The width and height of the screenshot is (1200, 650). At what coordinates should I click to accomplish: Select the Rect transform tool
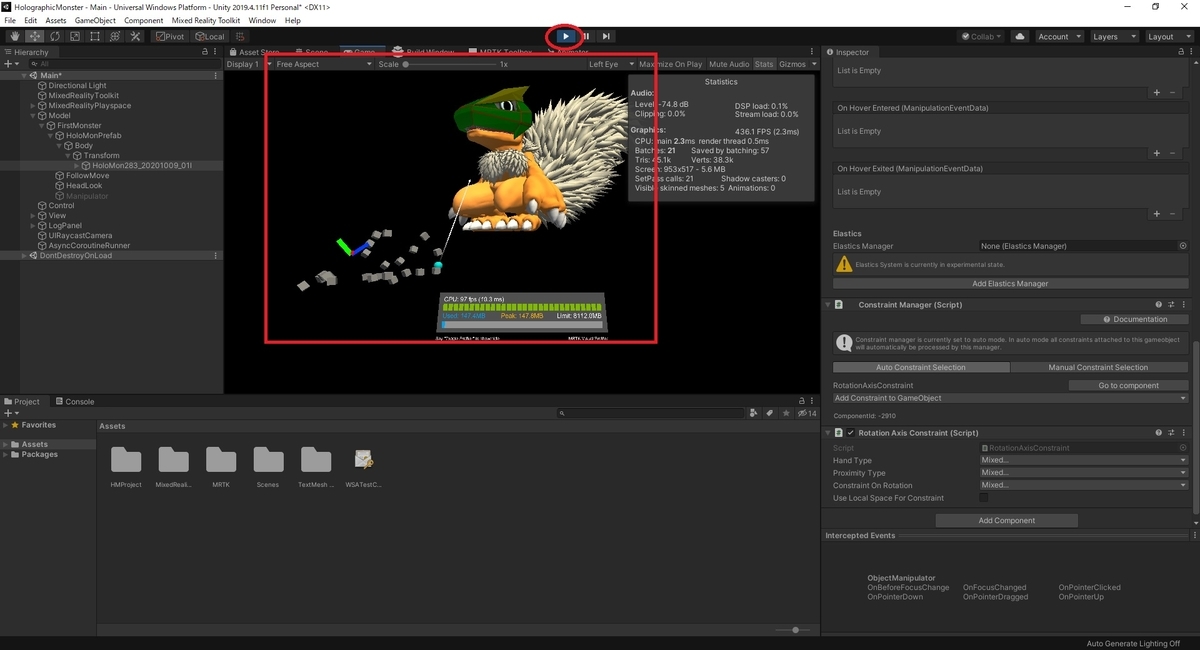[x=94, y=36]
